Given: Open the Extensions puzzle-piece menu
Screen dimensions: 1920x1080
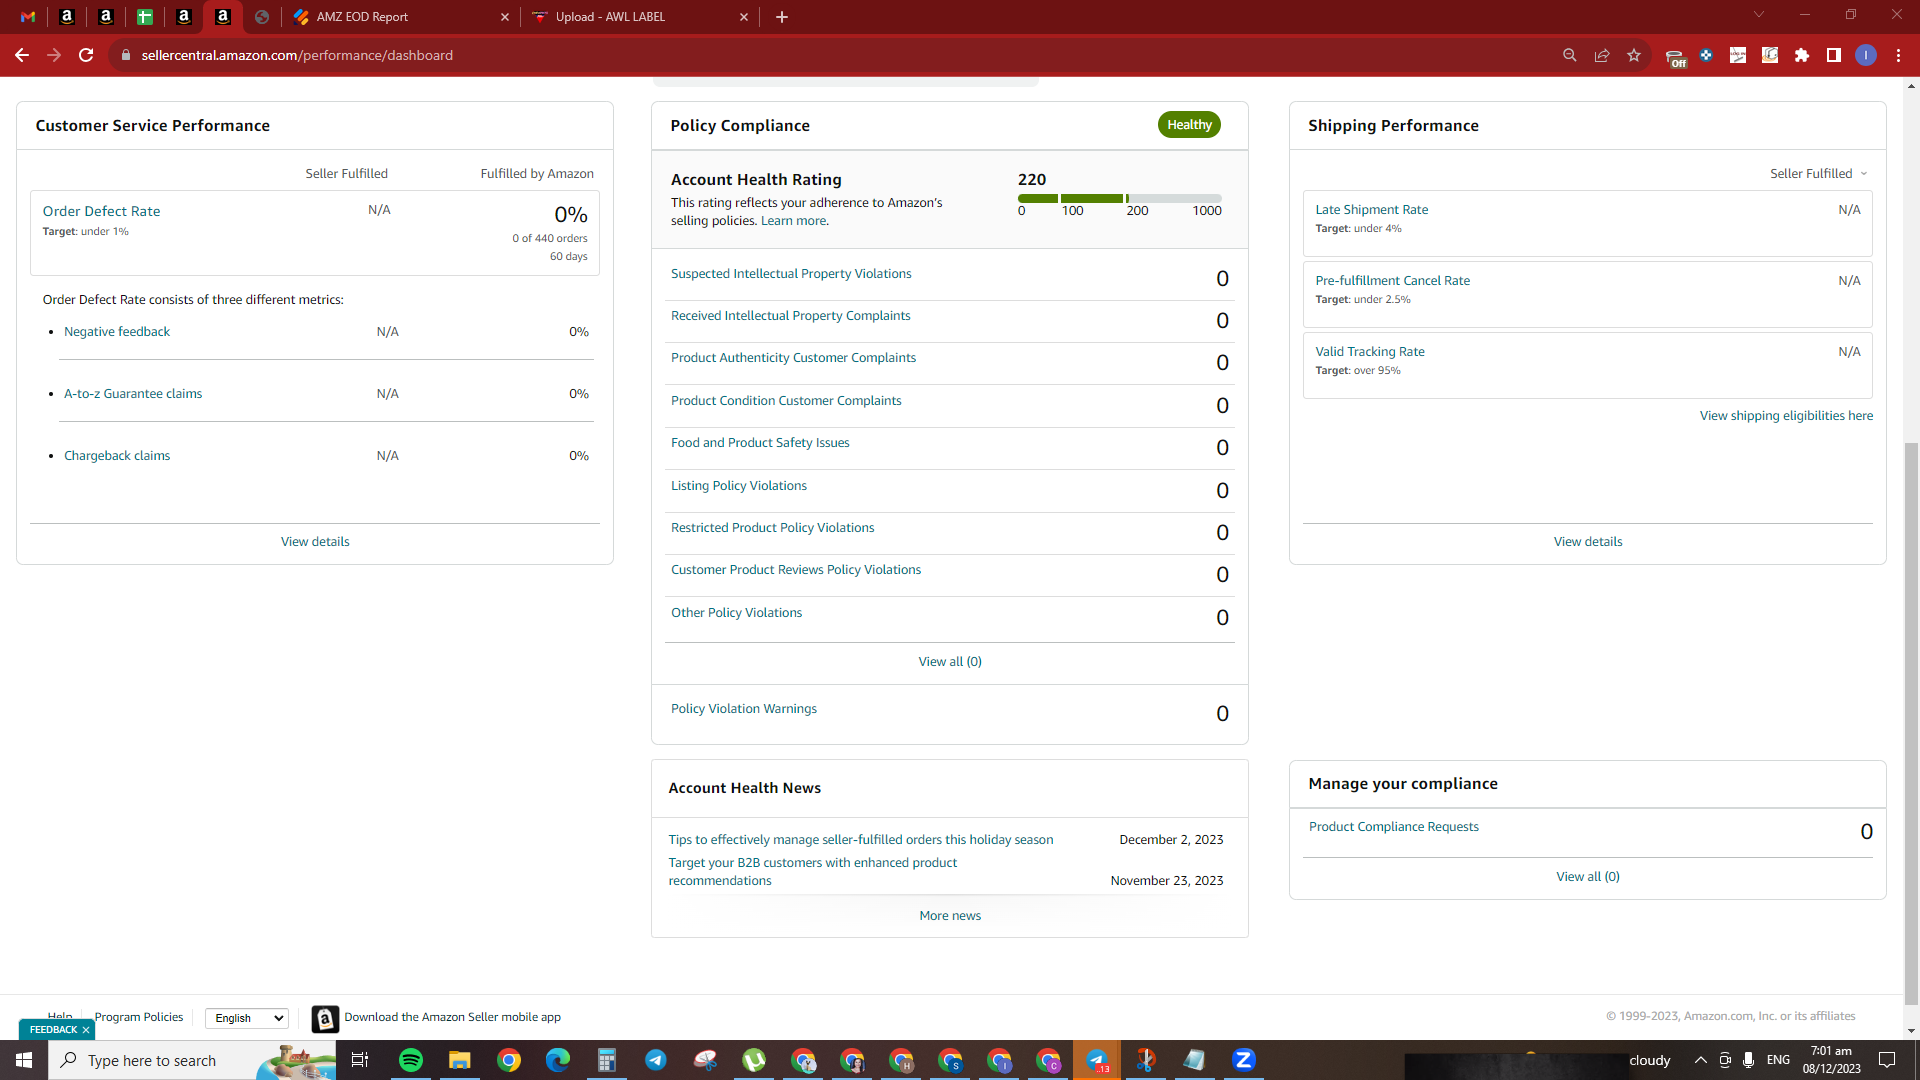Looking at the screenshot, I should pos(1802,56).
